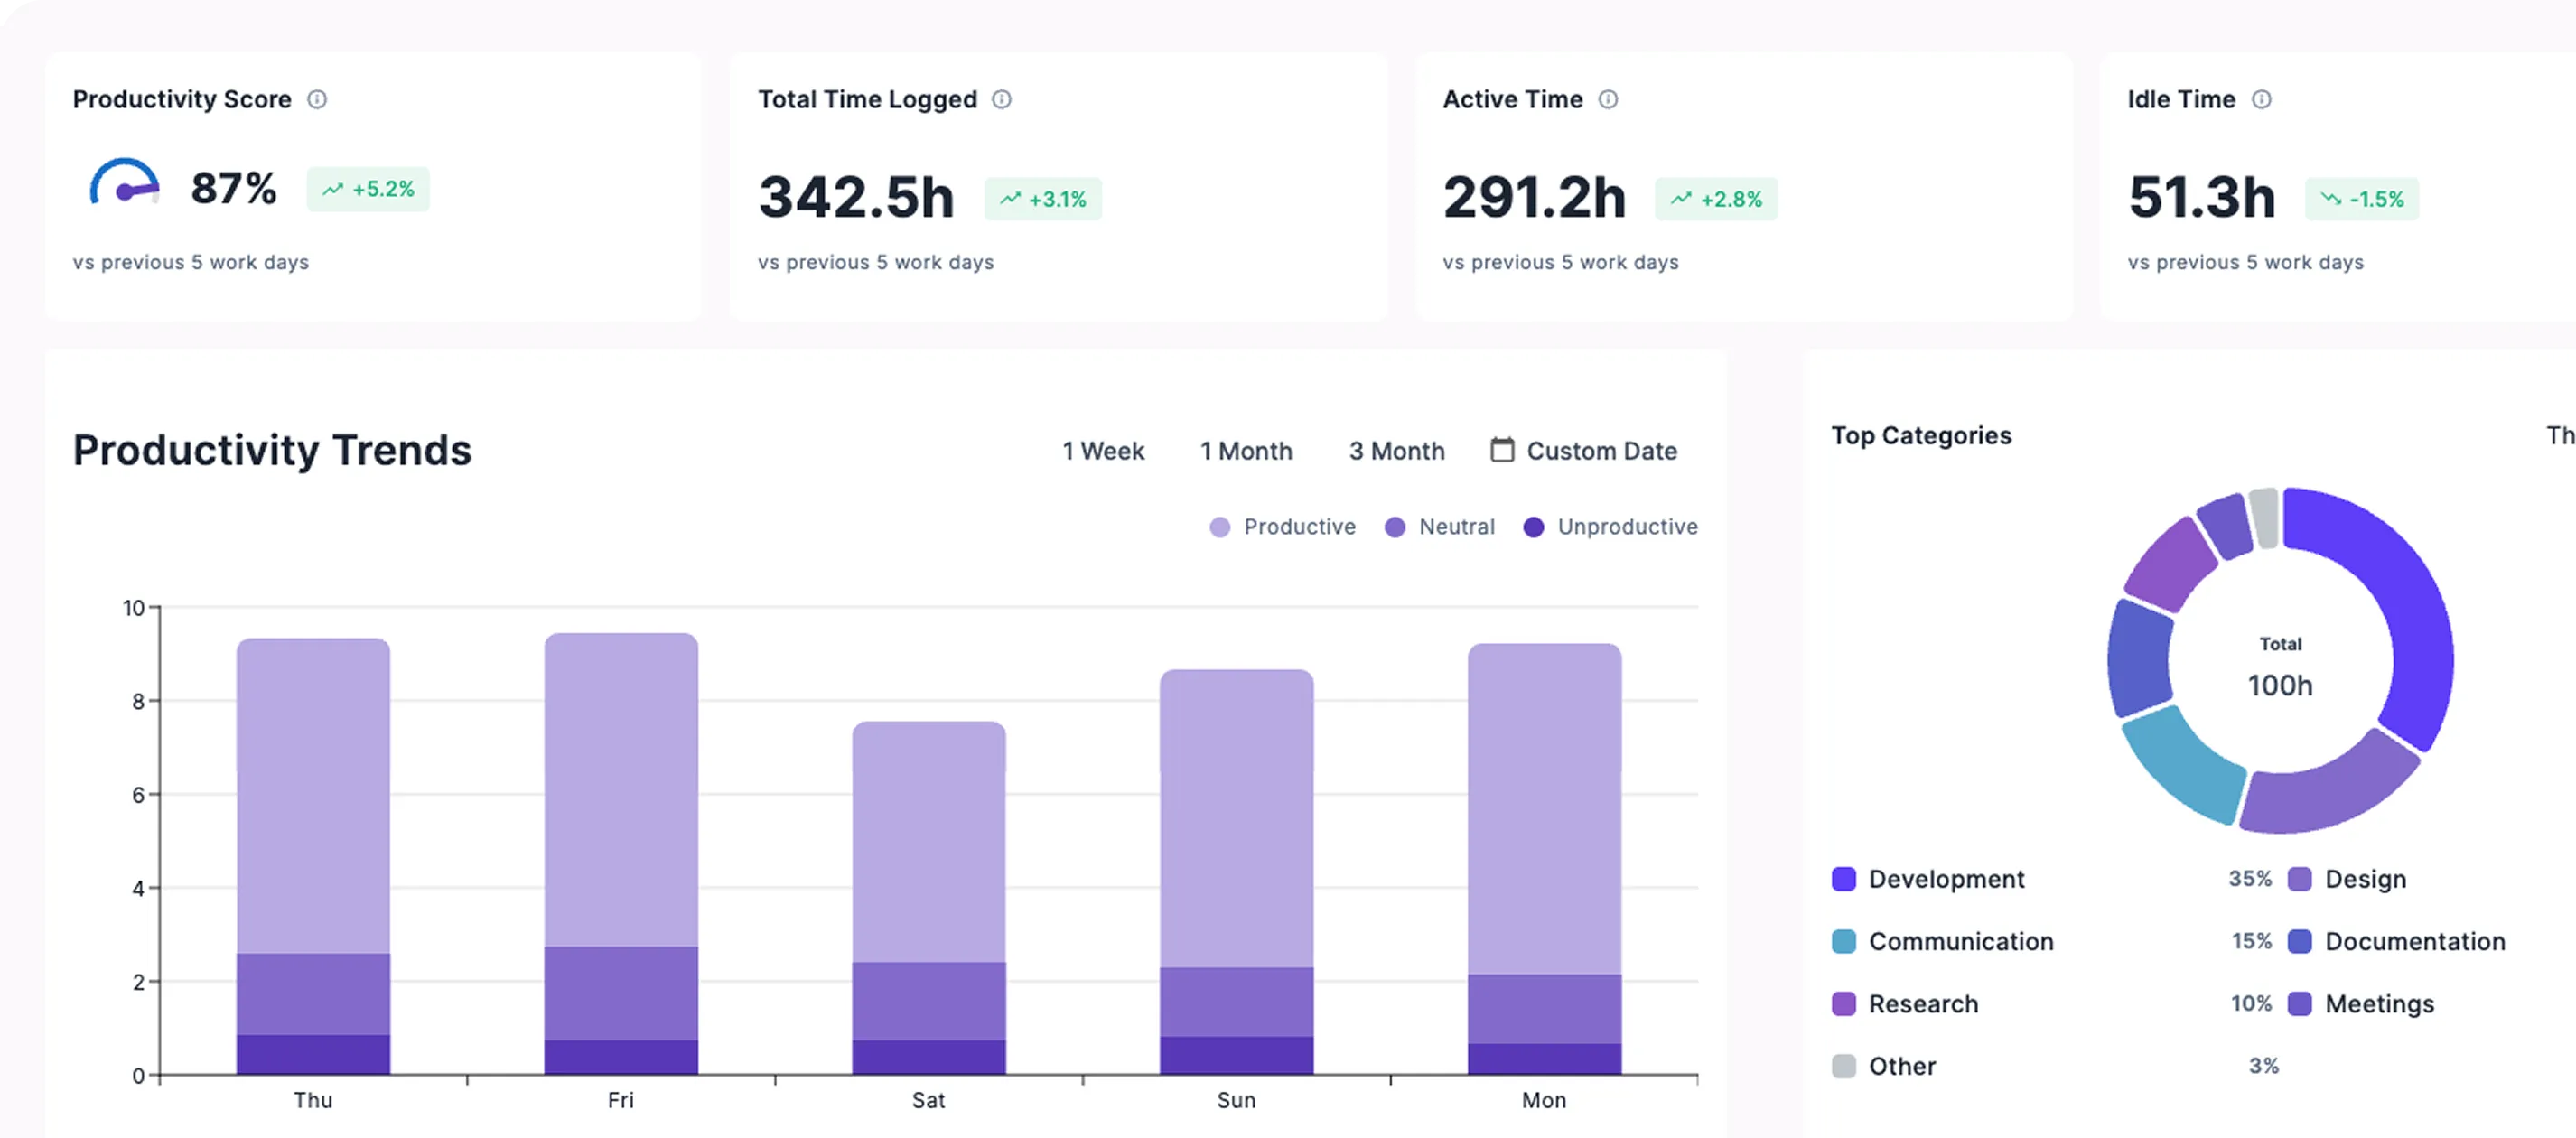Click the 291.2h active time value
2576x1138 pixels.
[x=1534, y=197]
